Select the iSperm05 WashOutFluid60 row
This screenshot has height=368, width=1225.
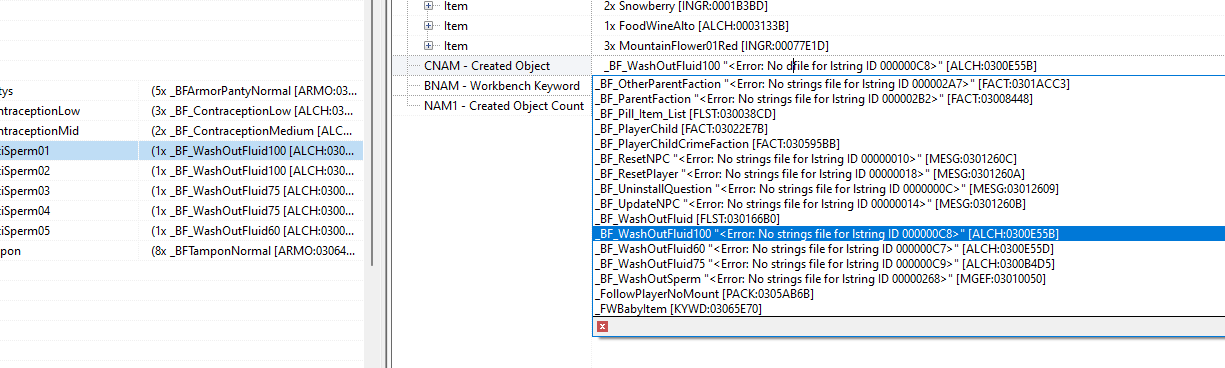(x=181, y=231)
